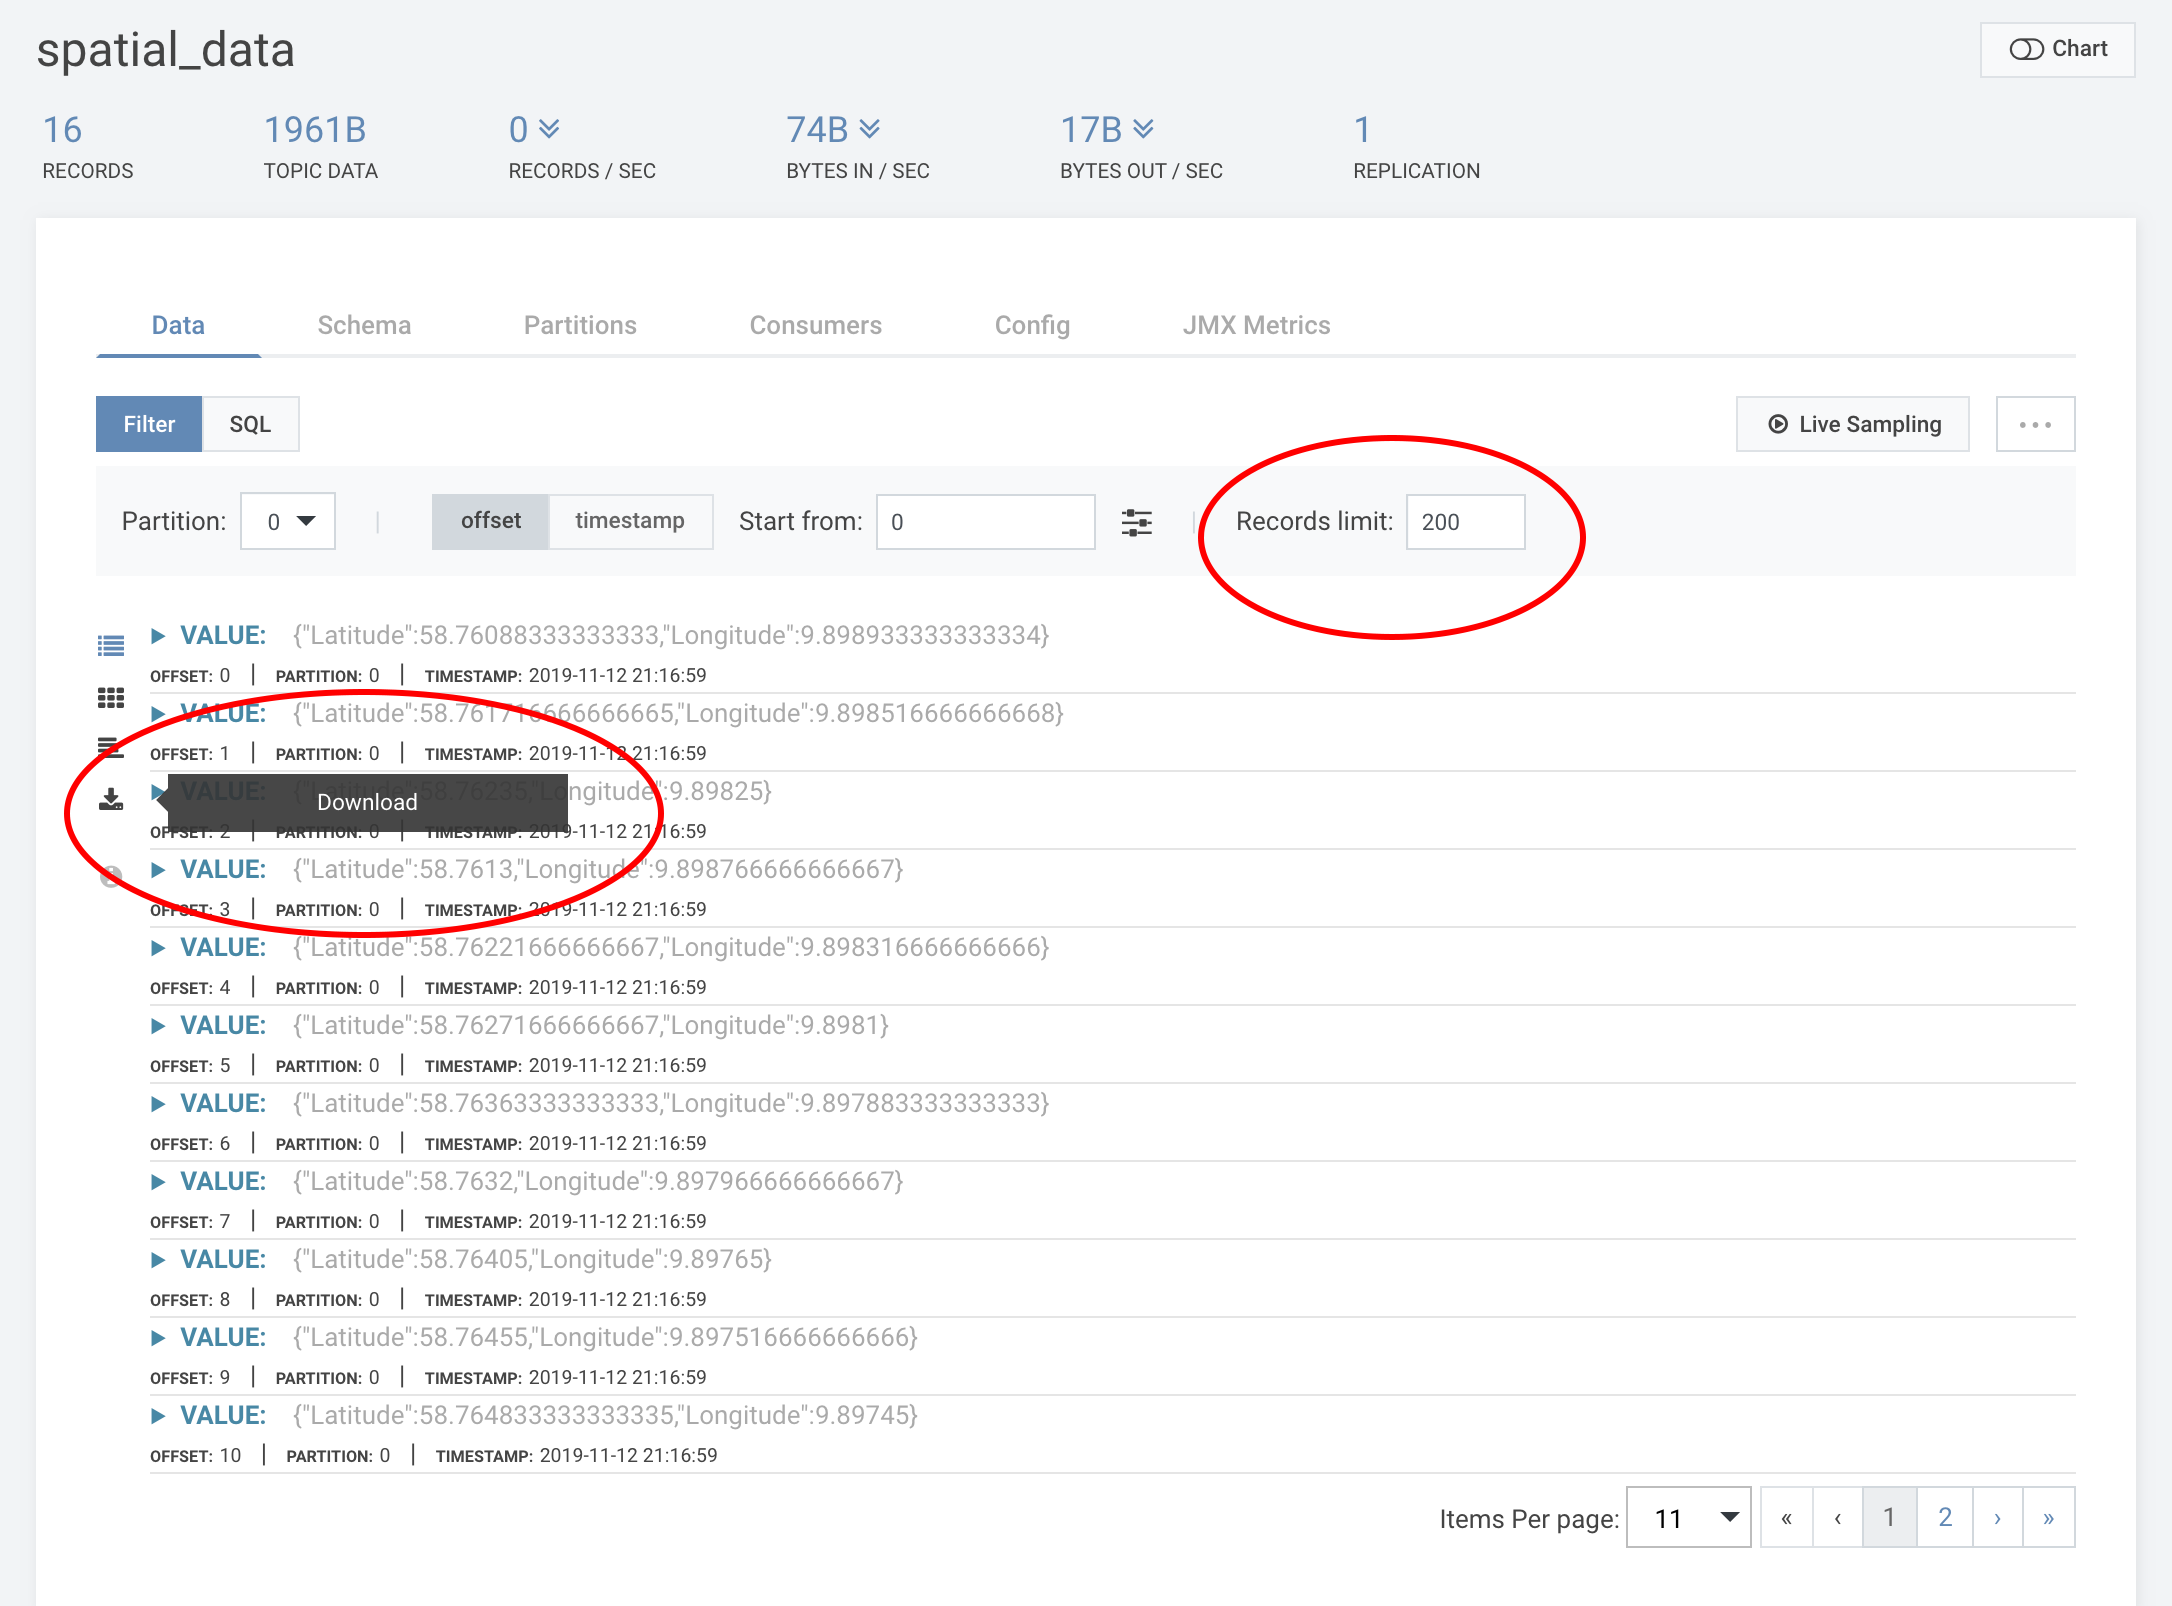Expand the record at offset 0
The height and width of the screenshot is (1606, 2172).
158,635
